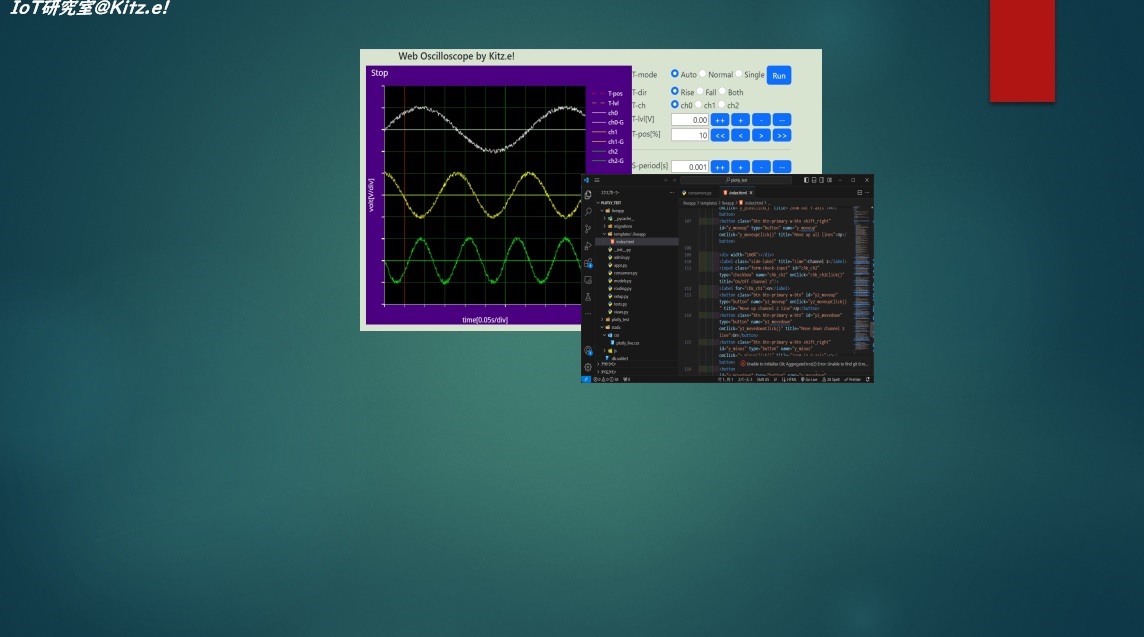Click the >> button next to T-pos
The height and width of the screenshot is (637, 1144).
pyautogui.click(x=781, y=135)
